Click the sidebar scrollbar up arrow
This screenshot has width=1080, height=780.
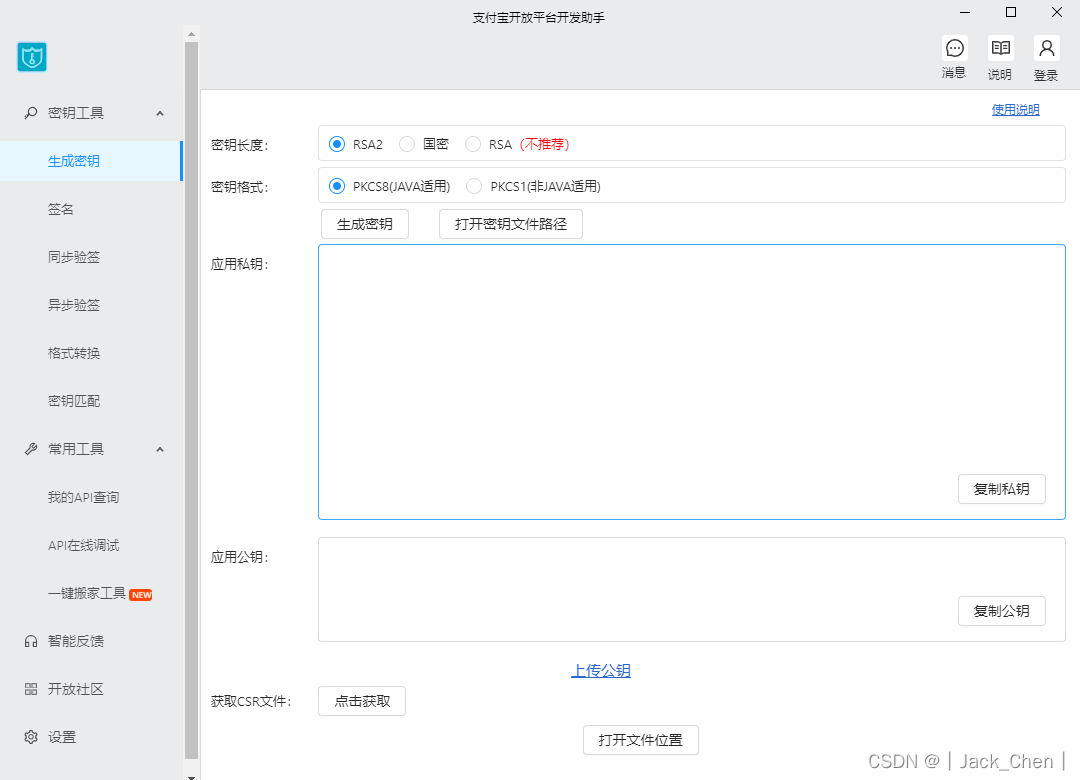(191, 34)
